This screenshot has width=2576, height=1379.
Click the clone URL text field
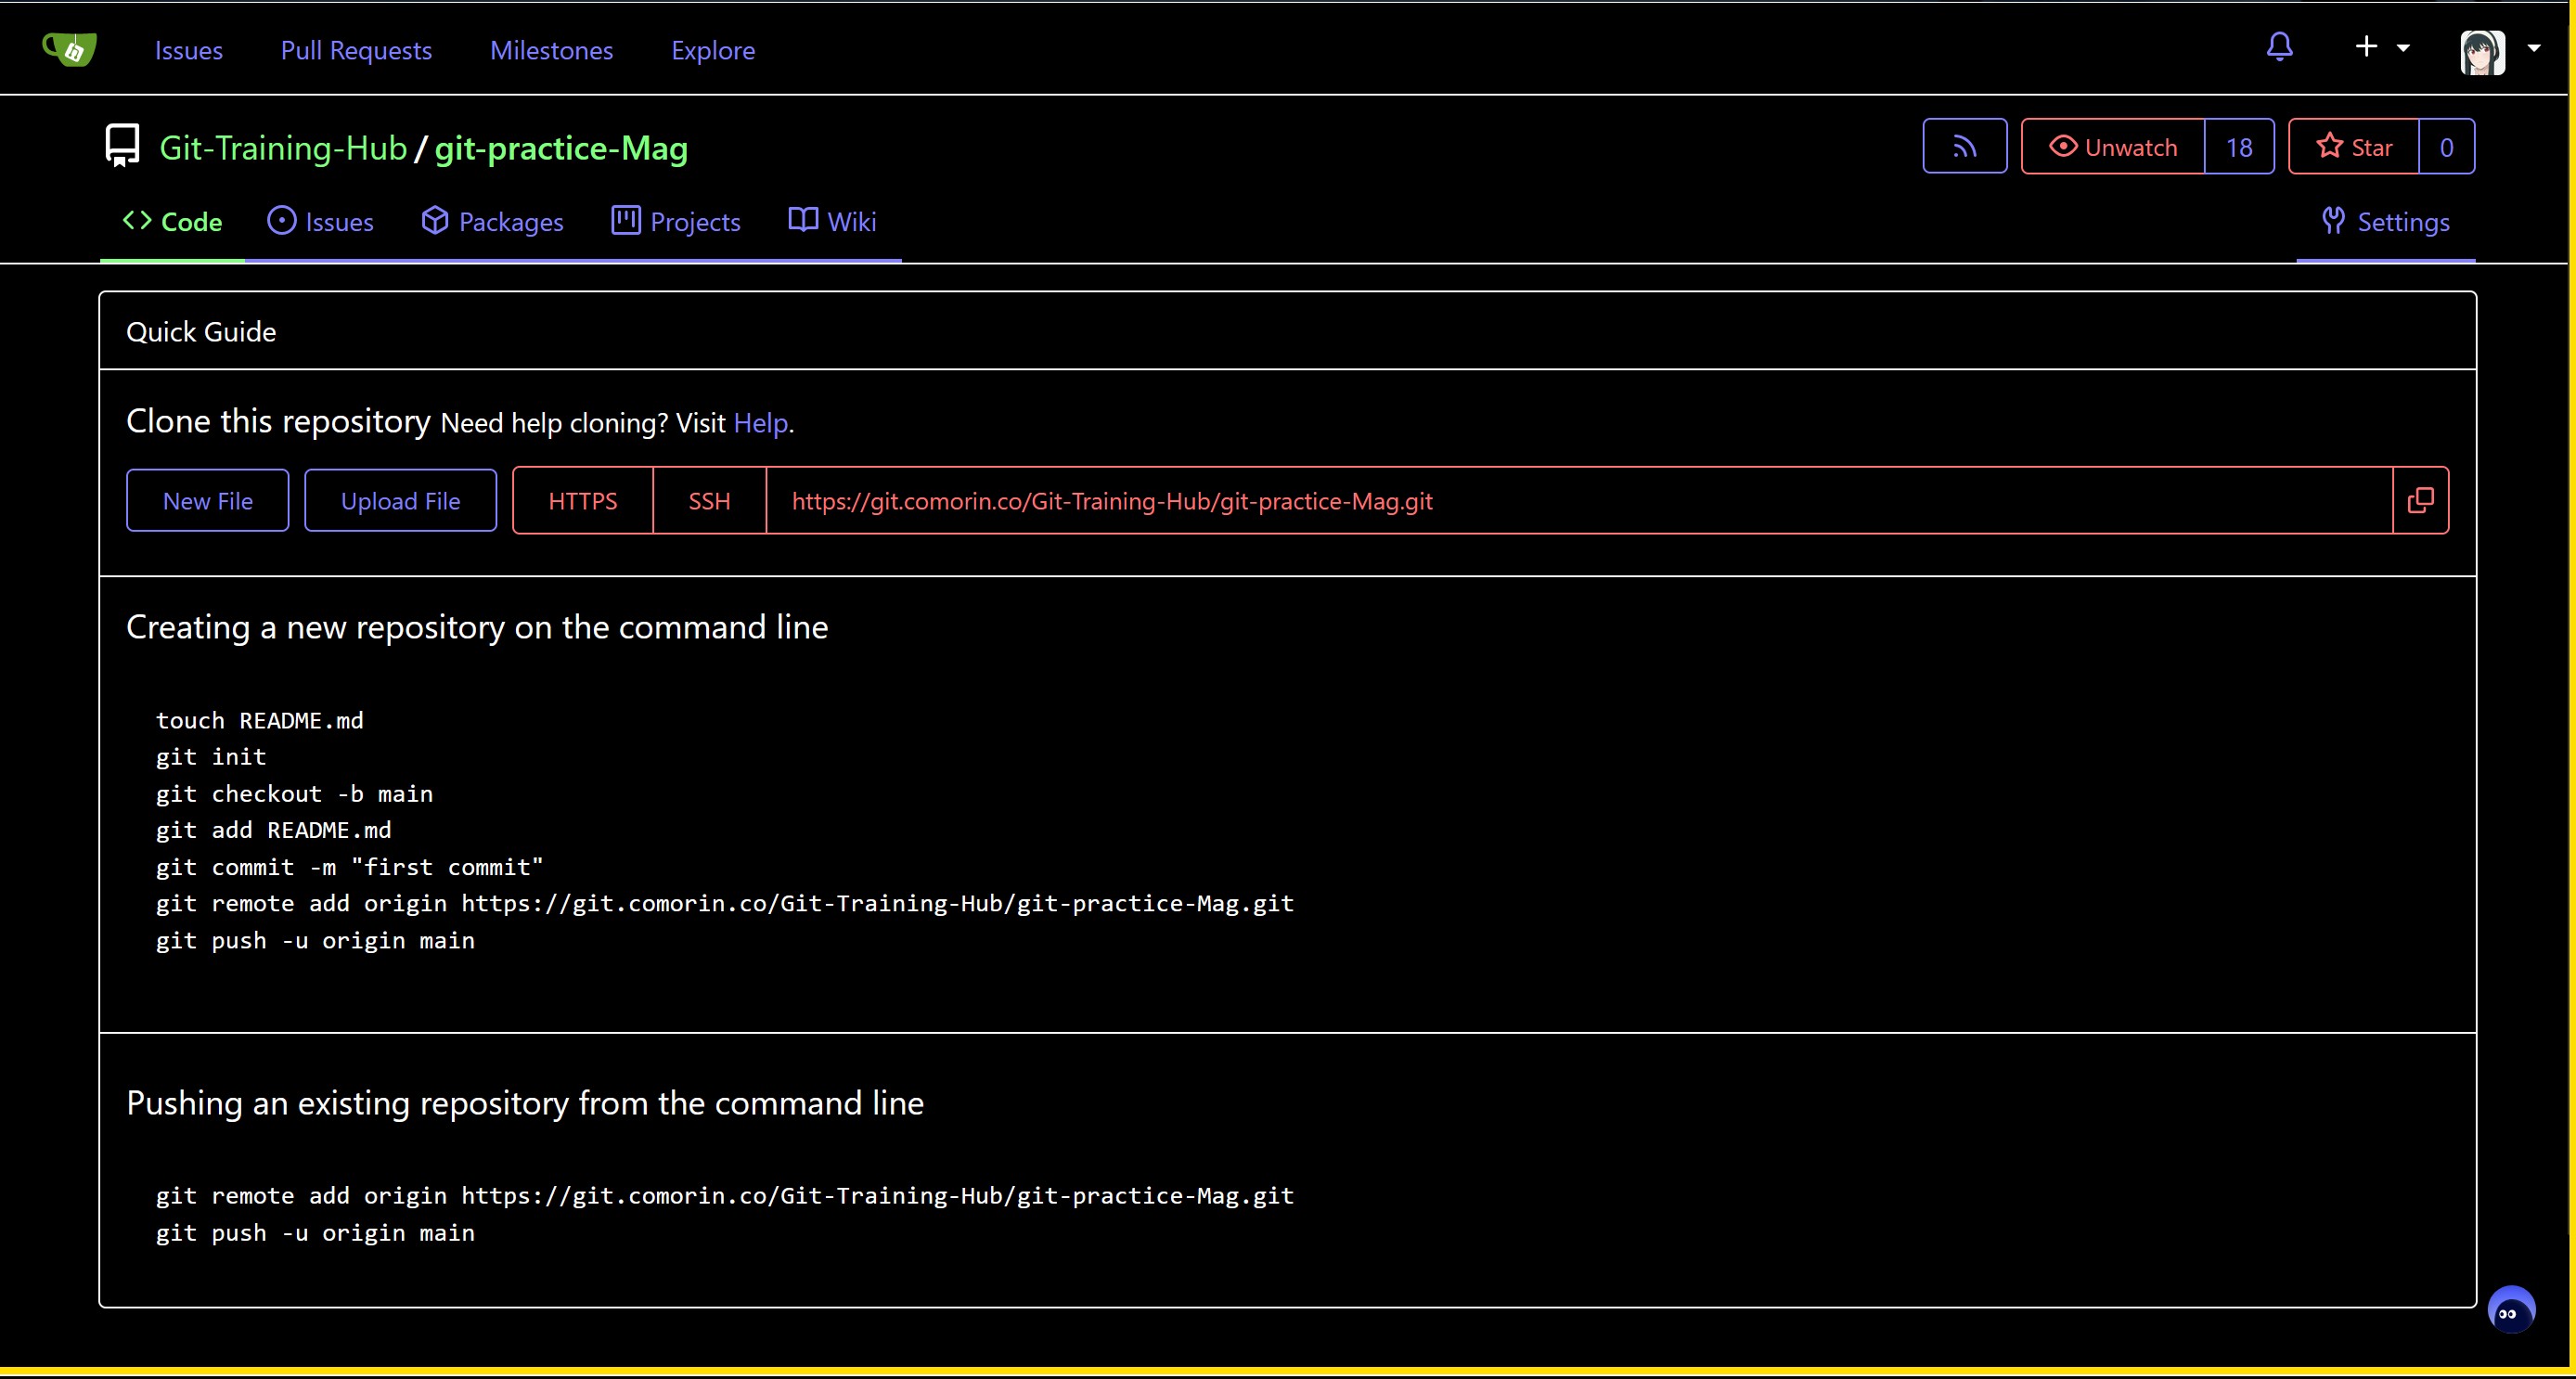click(x=1578, y=501)
